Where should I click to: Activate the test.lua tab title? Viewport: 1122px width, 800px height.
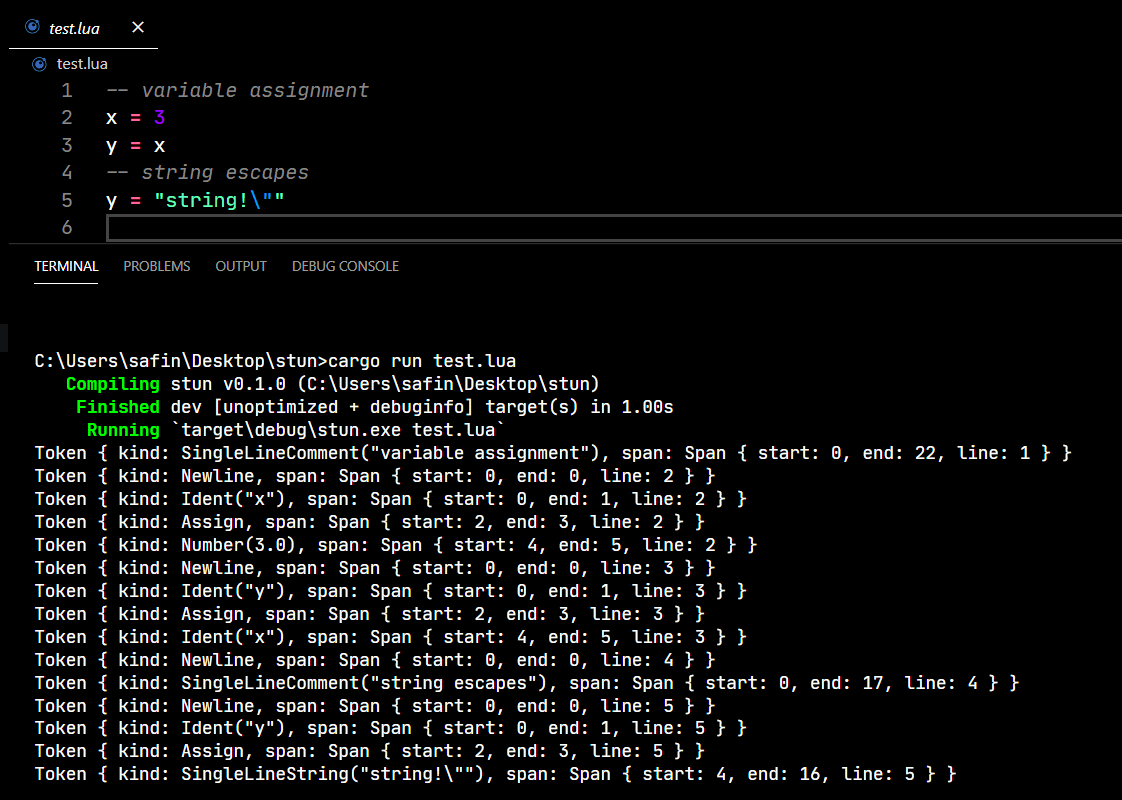(74, 29)
